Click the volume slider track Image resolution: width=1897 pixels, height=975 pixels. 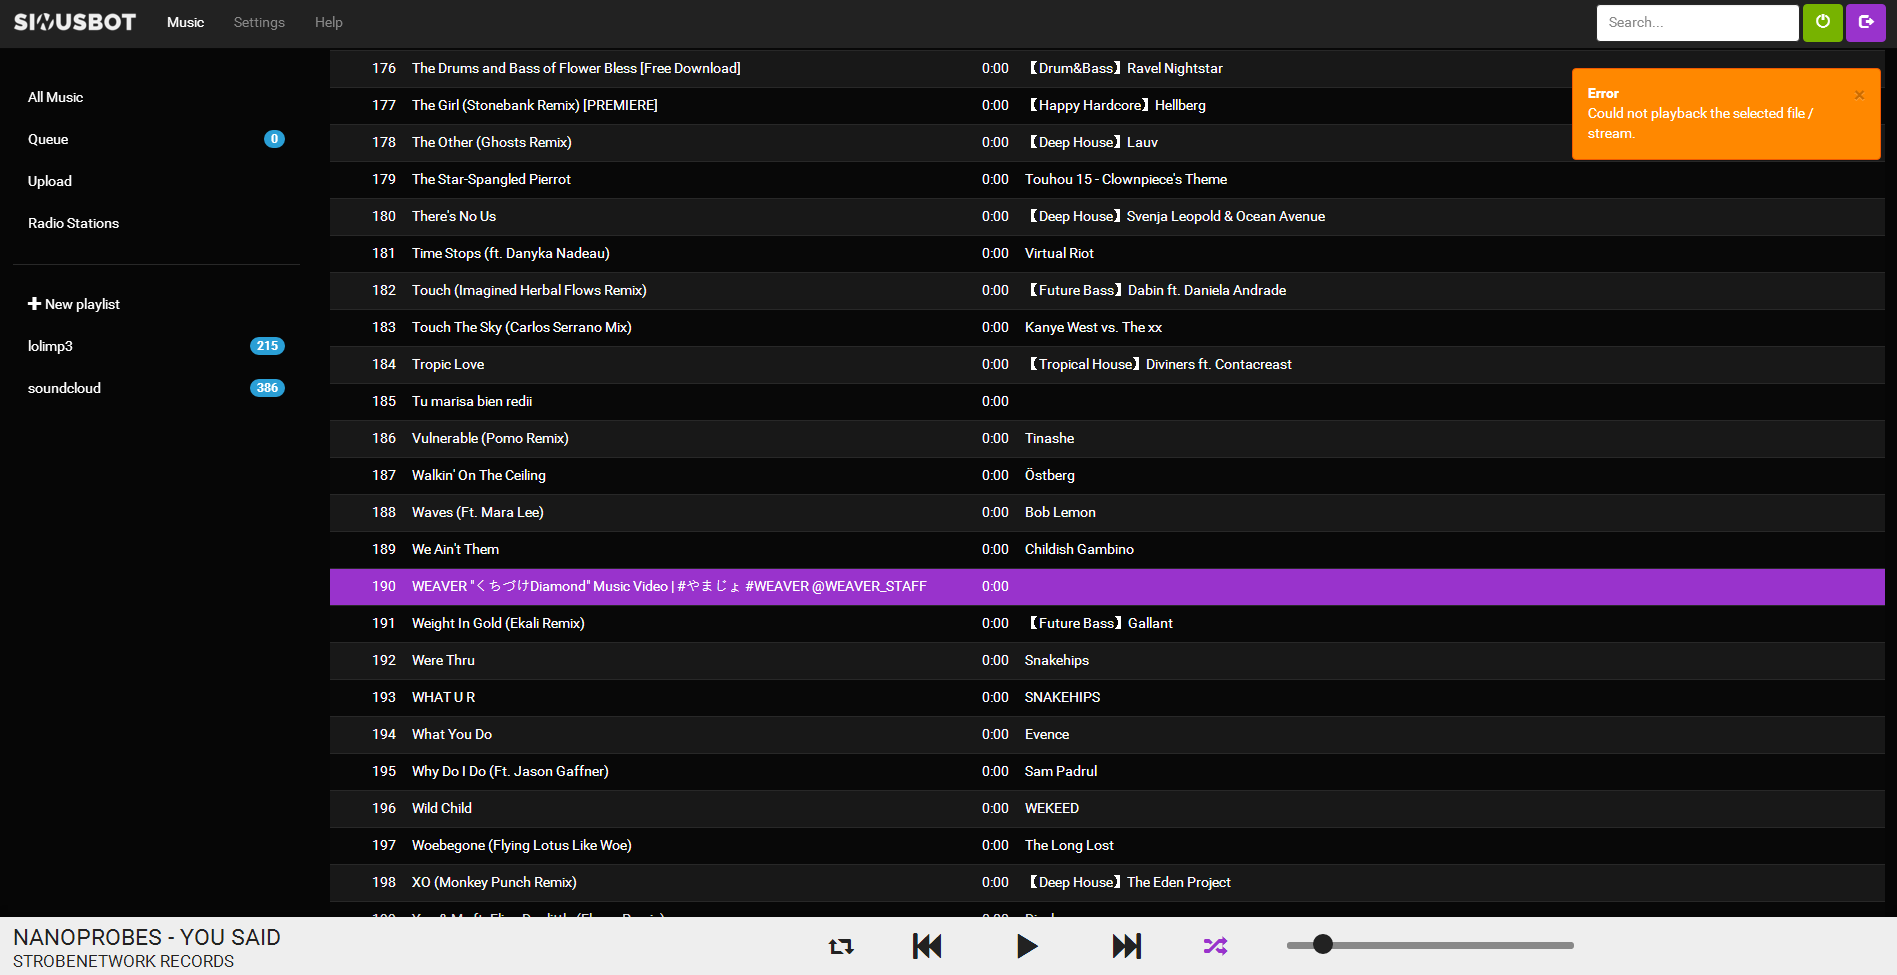click(x=1430, y=945)
